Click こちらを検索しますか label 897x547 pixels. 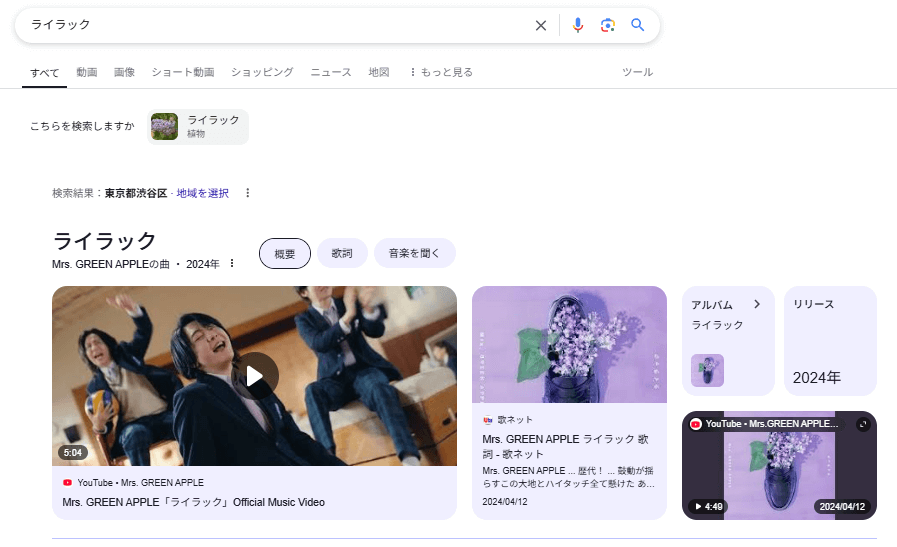coord(82,126)
